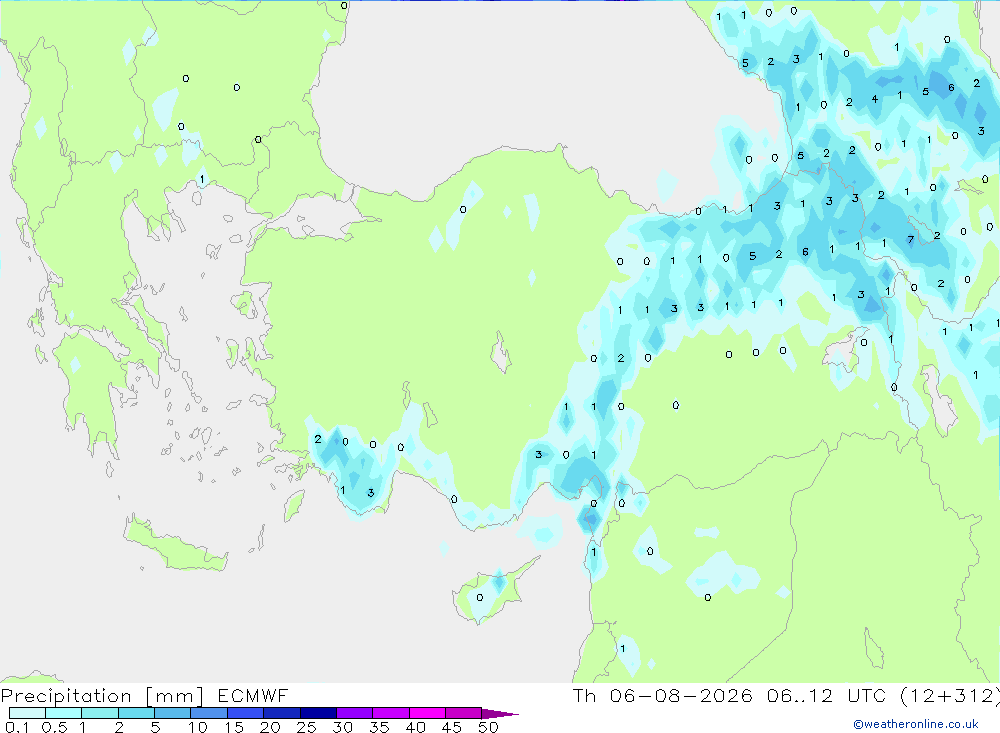Click the legend label '30'

[343, 727]
